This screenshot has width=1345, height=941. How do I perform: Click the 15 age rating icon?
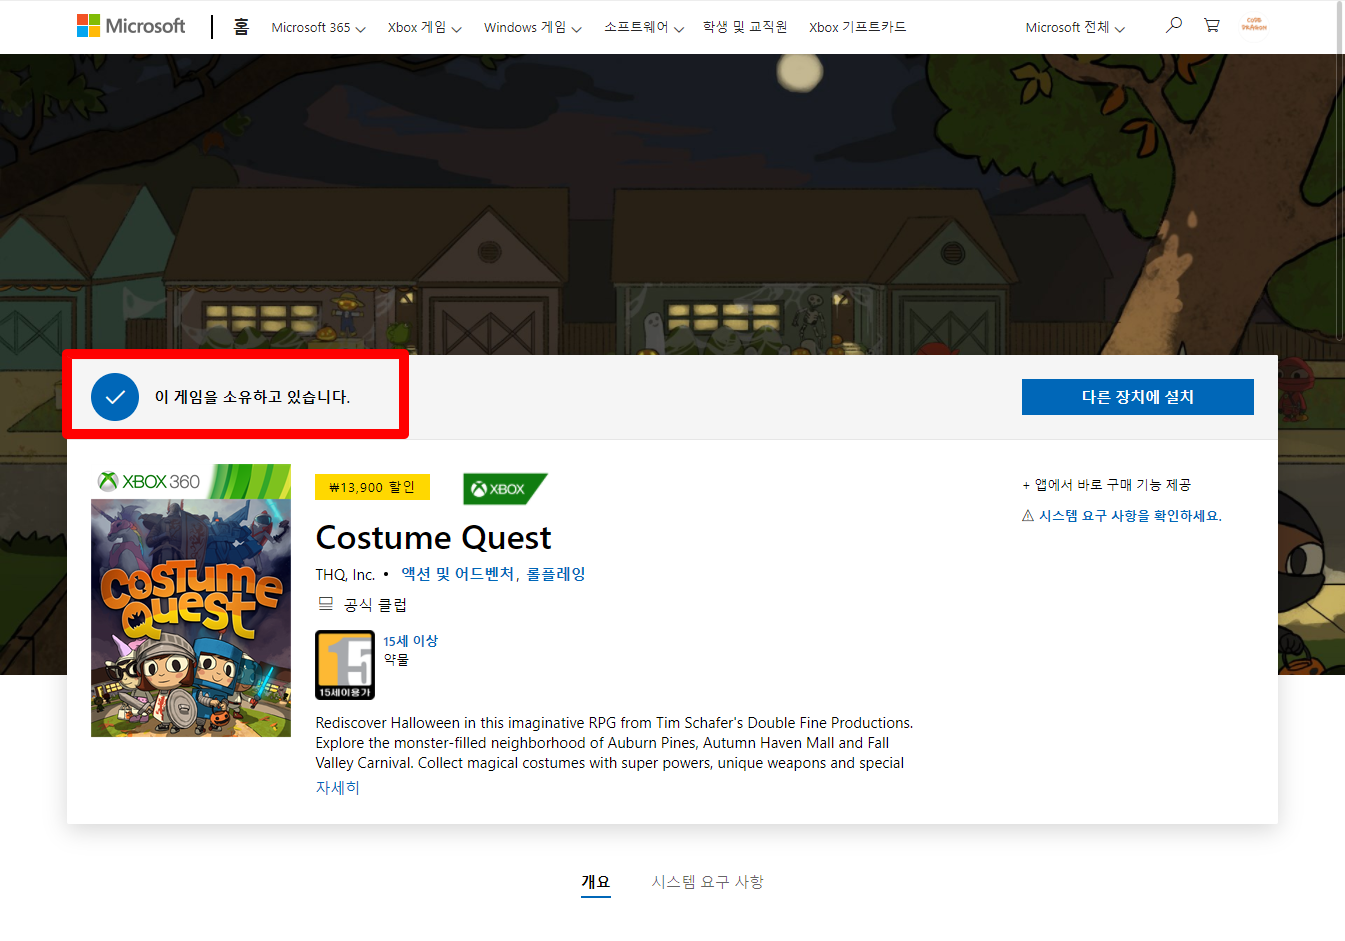pyautogui.click(x=345, y=665)
